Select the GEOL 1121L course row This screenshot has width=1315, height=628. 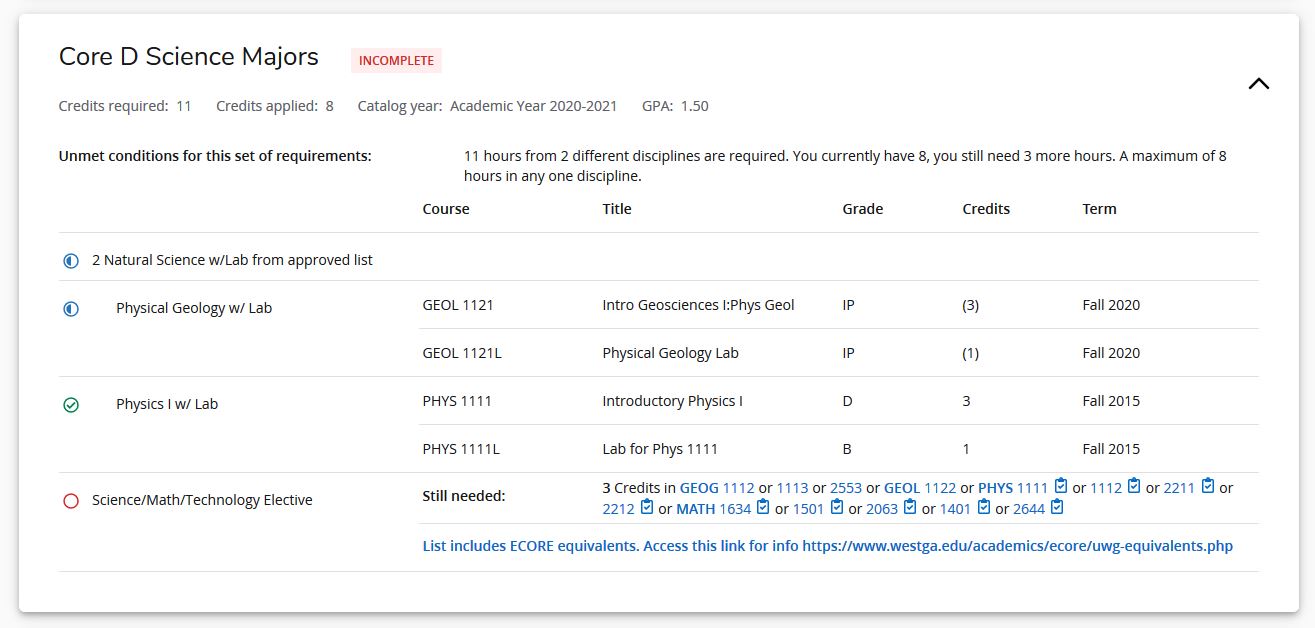pyautogui.click(x=461, y=353)
